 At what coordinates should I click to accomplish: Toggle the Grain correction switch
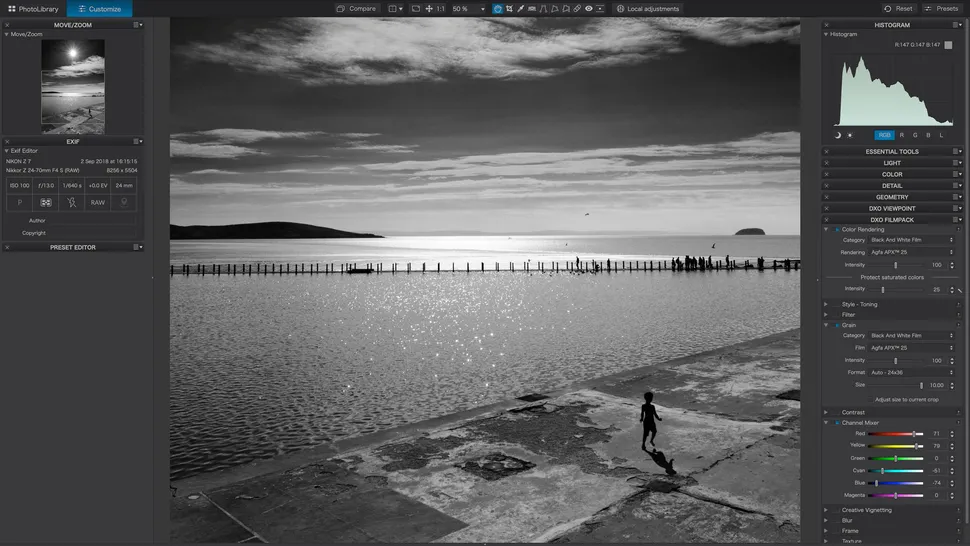click(x=836, y=325)
